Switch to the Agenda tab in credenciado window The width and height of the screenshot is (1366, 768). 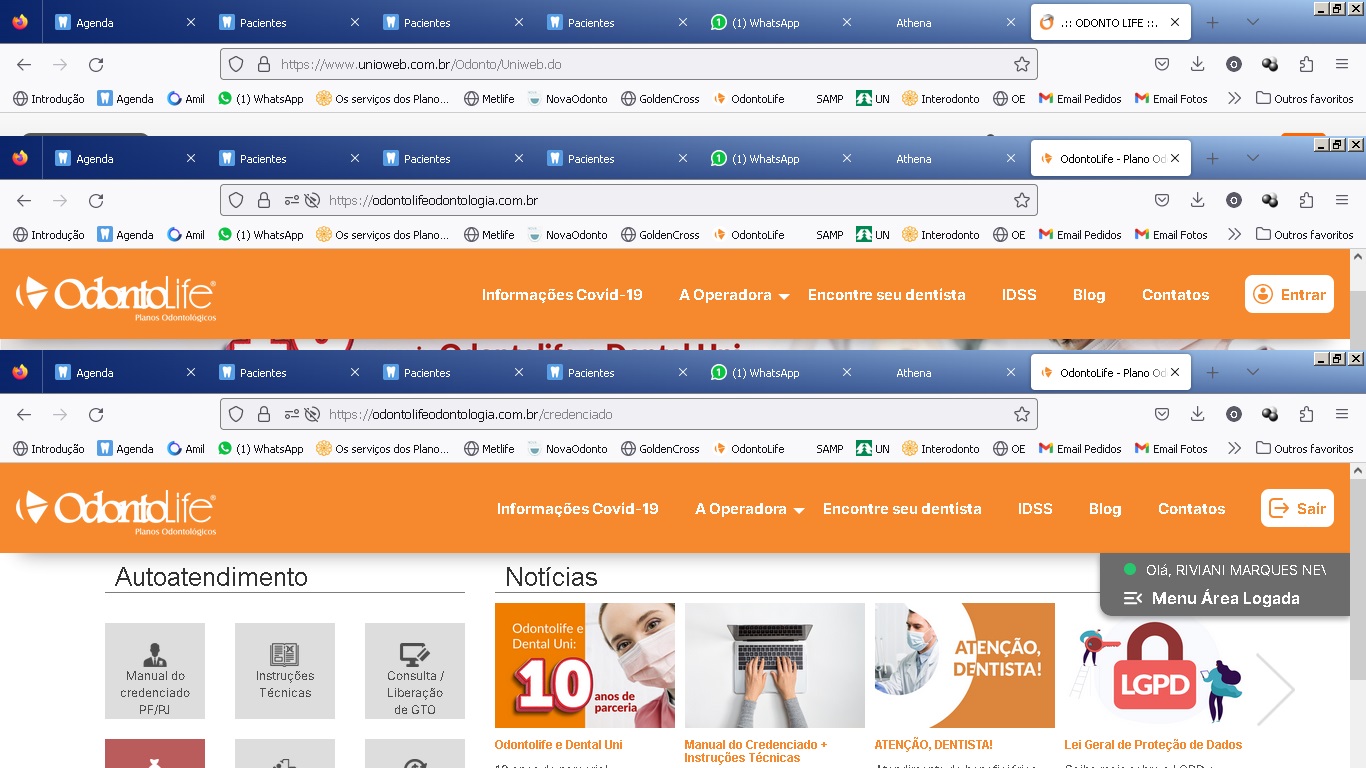(x=125, y=372)
